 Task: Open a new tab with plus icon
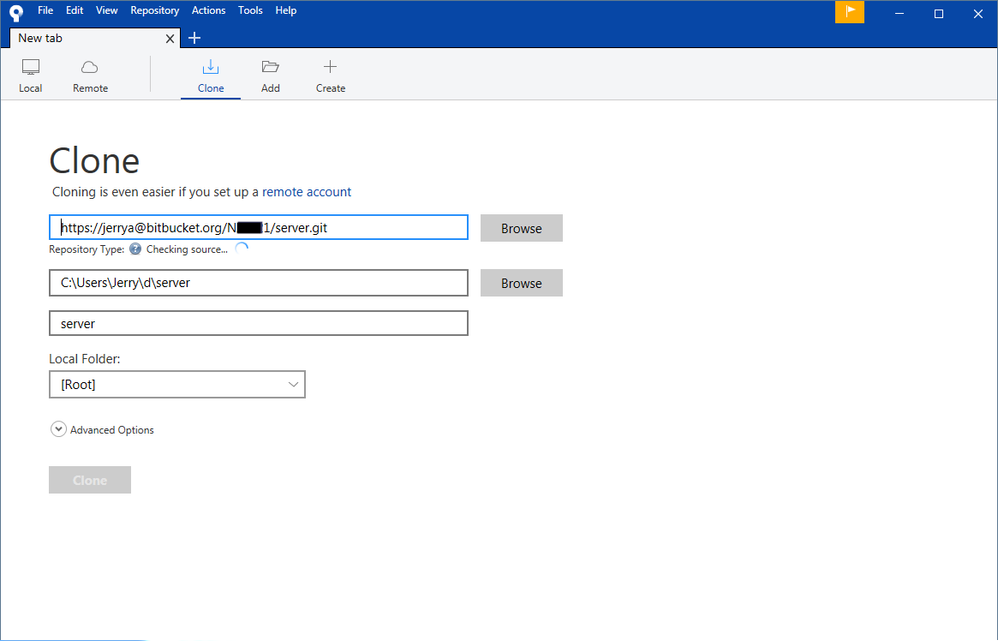click(x=194, y=38)
